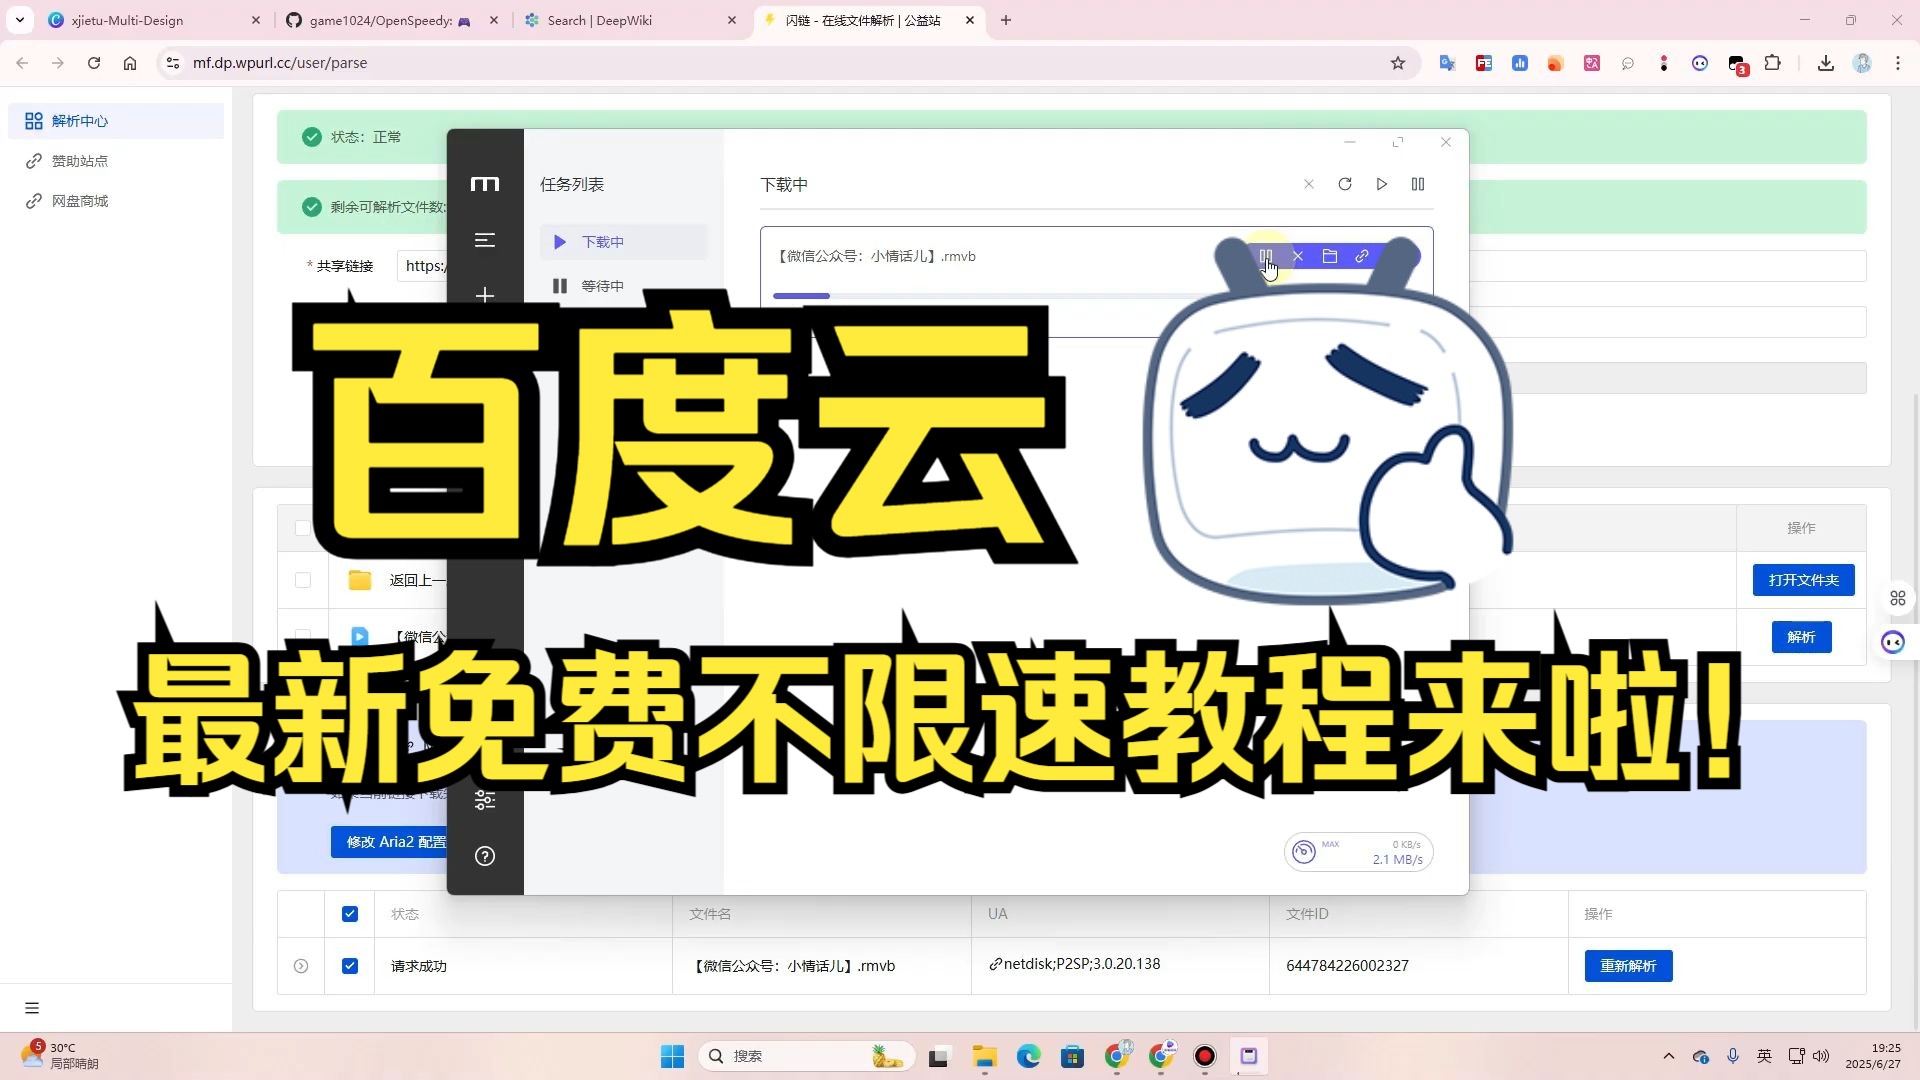Open the Extensions puzzle icon
Viewport: 1920px width, 1080px height.
(x=1772, y=63)
